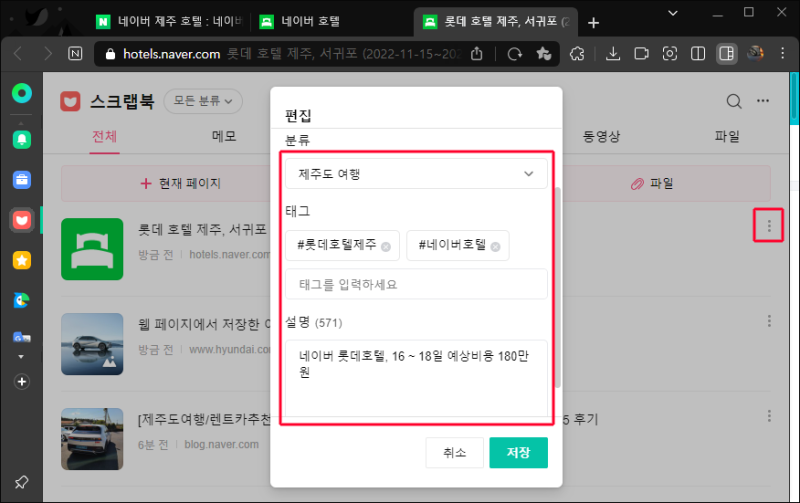The image size is (800, 503).
Task: Open the Papago parrot sidebar icon
Action: coord(22,300)
